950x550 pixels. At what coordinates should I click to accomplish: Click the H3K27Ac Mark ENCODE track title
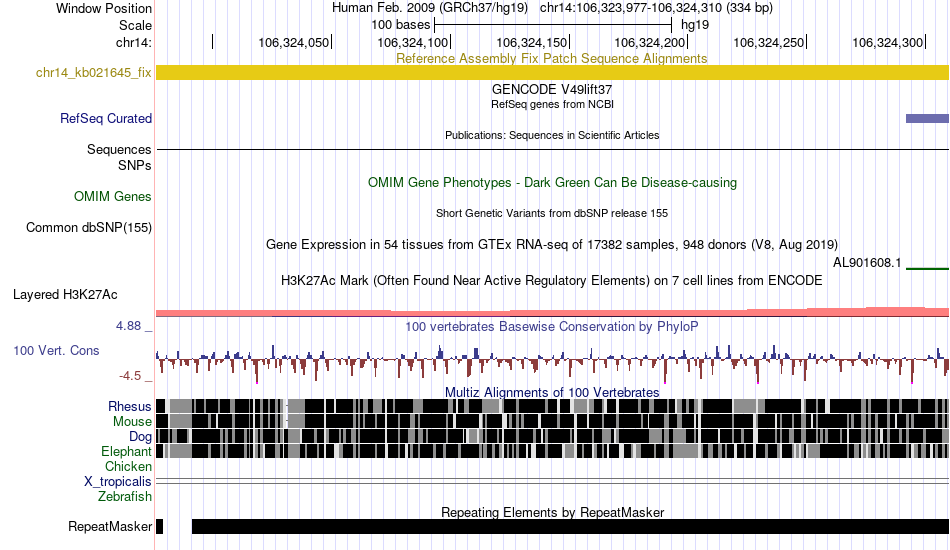click(x=551, y=280)
